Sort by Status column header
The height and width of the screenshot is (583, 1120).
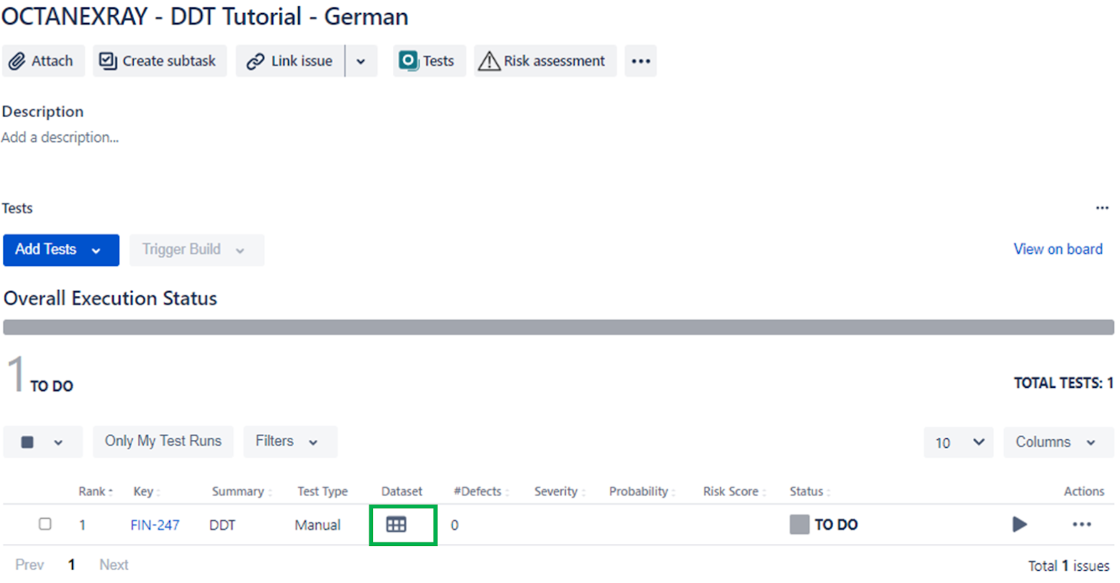coord(810,492)
